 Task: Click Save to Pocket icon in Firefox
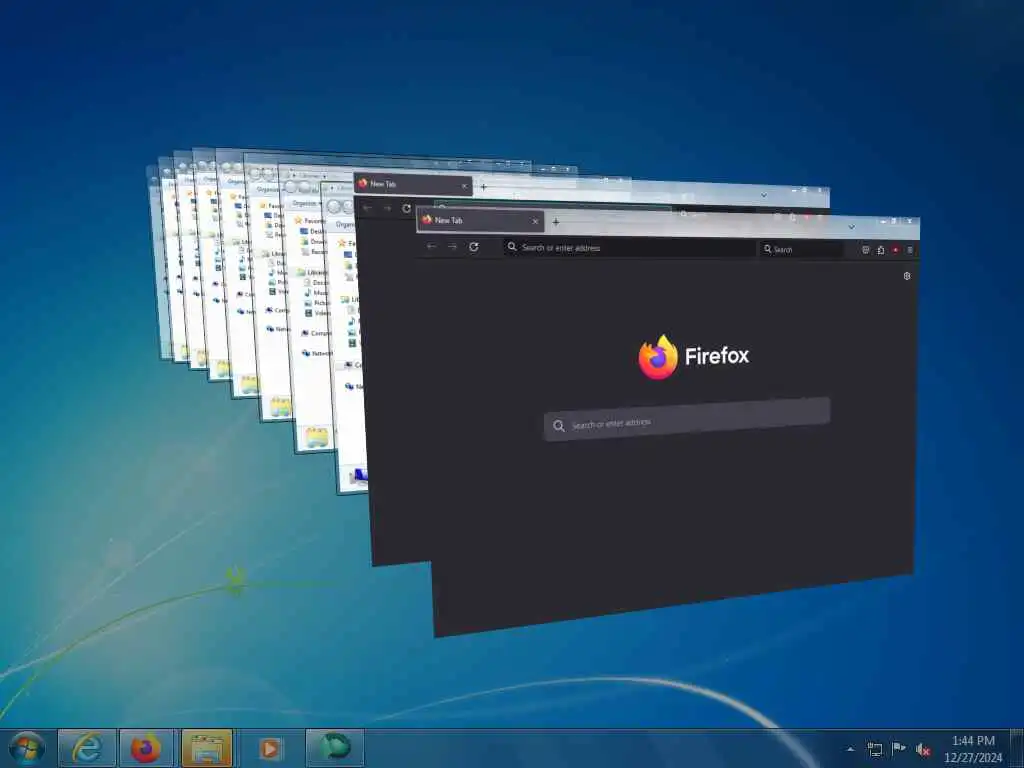point(865,250)
